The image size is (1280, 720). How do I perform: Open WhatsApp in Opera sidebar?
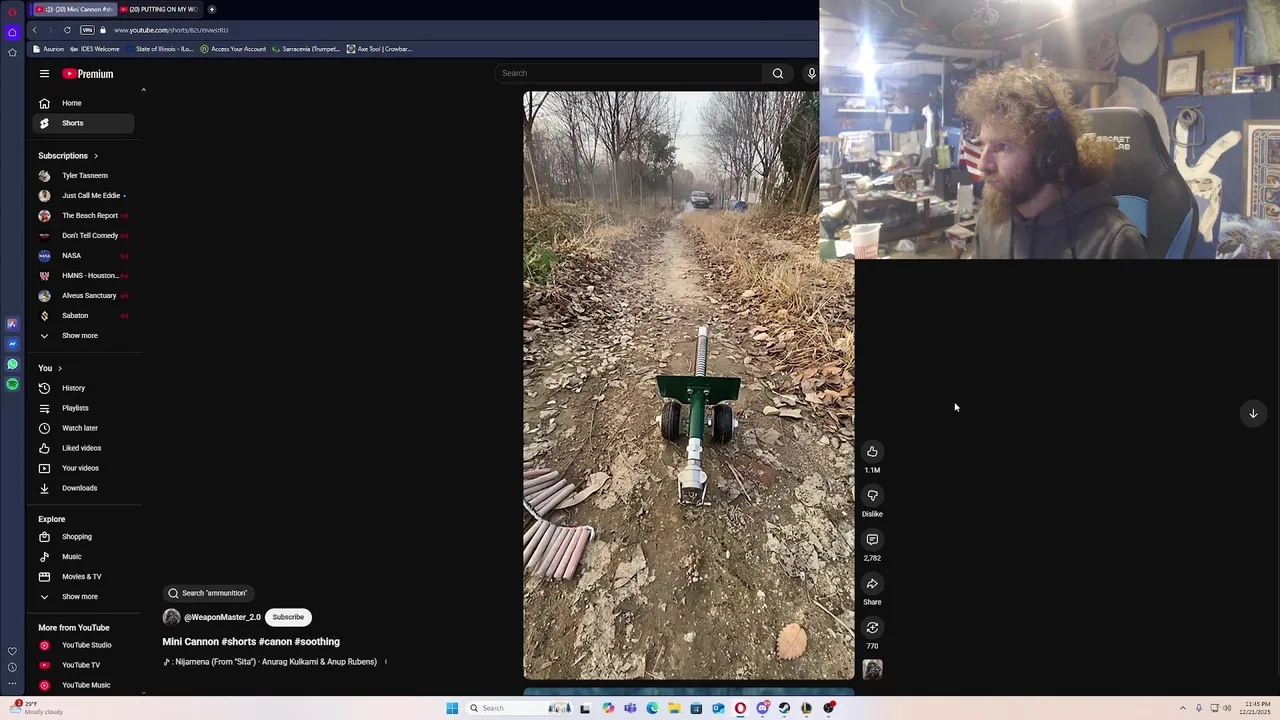pos(12,364)
